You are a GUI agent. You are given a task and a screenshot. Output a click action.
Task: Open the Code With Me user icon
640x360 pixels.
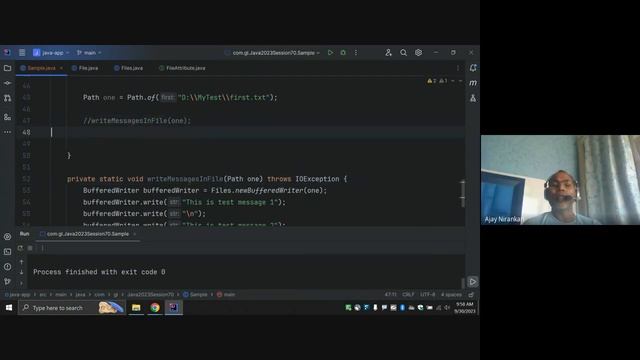[388, 53]
